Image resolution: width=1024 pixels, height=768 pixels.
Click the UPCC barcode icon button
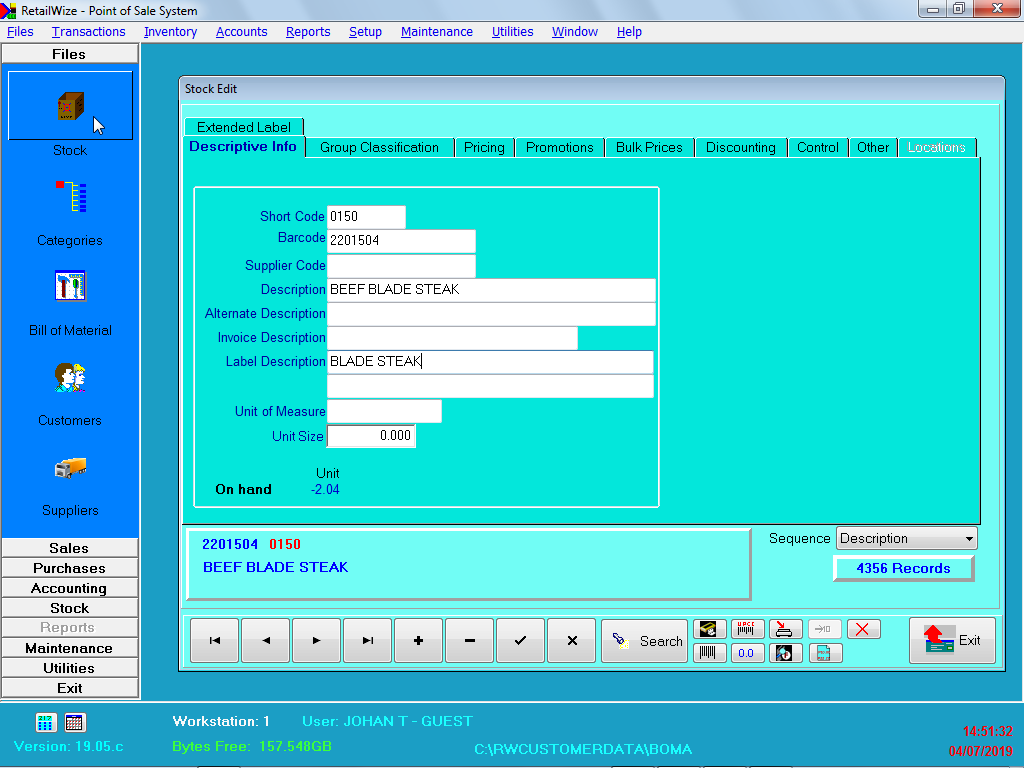click(x=746, y=629)
